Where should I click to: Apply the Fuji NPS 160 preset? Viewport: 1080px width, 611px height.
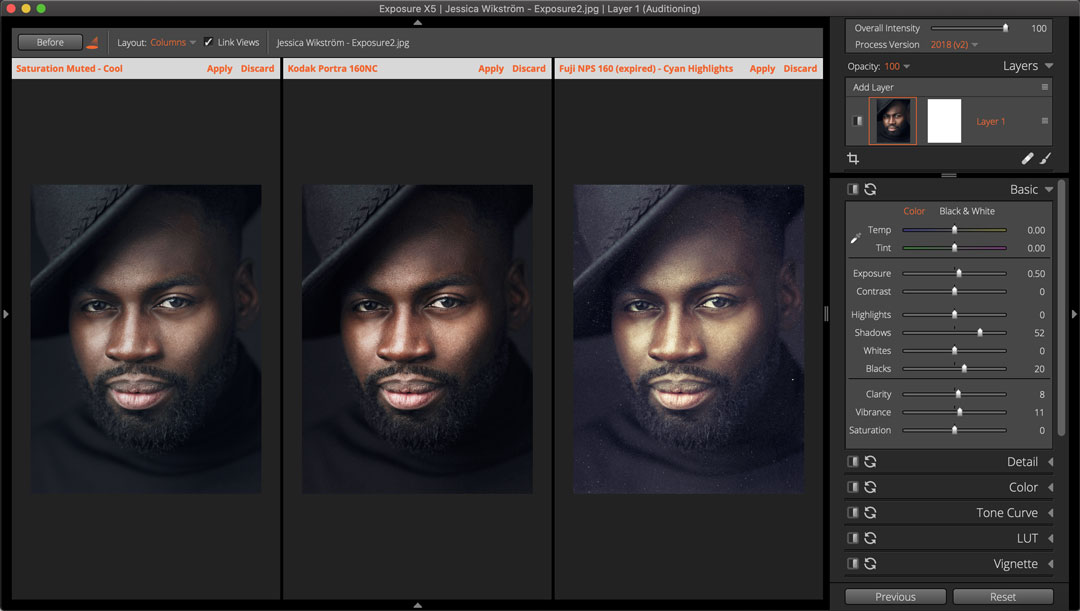pos(762,69)
